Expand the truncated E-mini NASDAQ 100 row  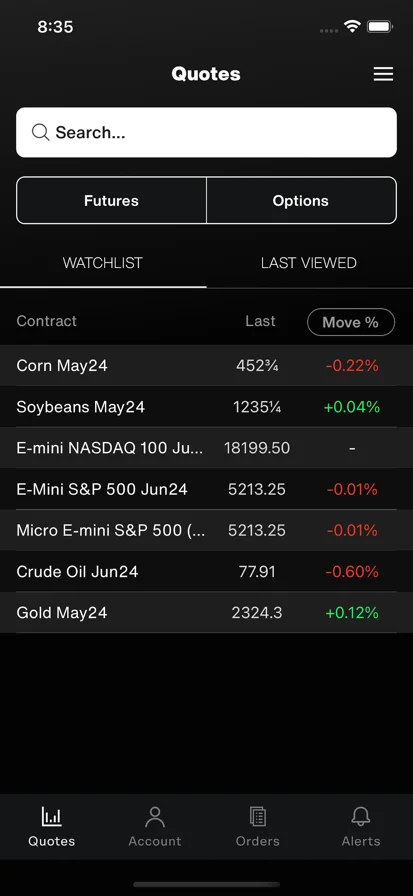pyautogui.click(x=206, y=448)
